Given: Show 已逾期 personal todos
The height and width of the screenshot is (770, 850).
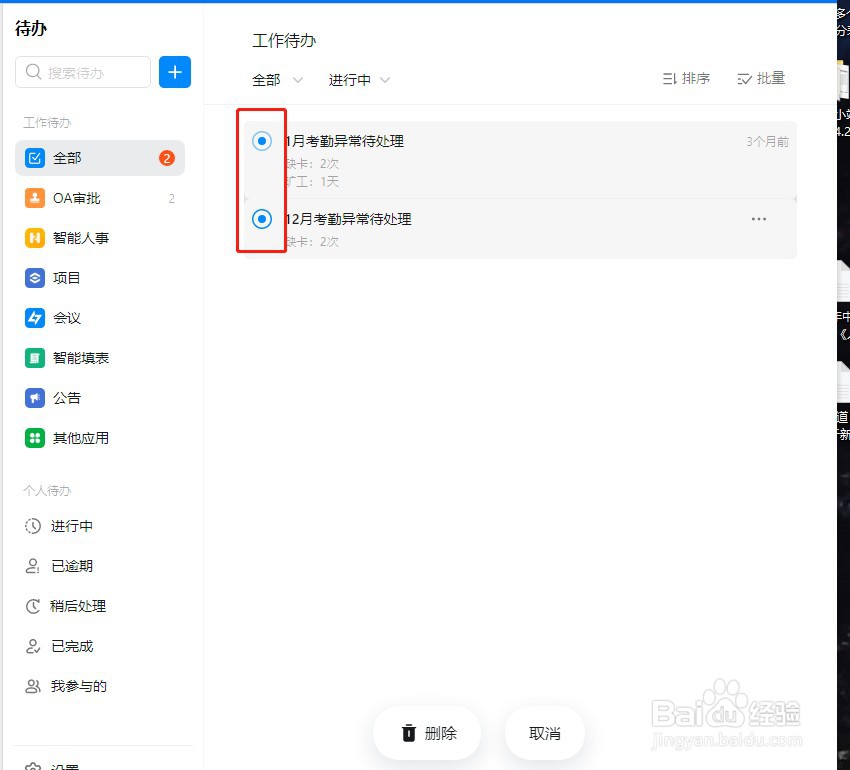Looking at the screenshot, I should (x=100, y=566).
